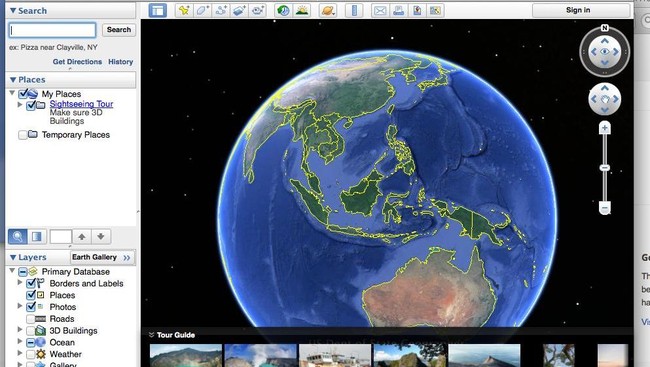
Task: Toggle the Primary Database checkbox
Action: pos(23,272)
